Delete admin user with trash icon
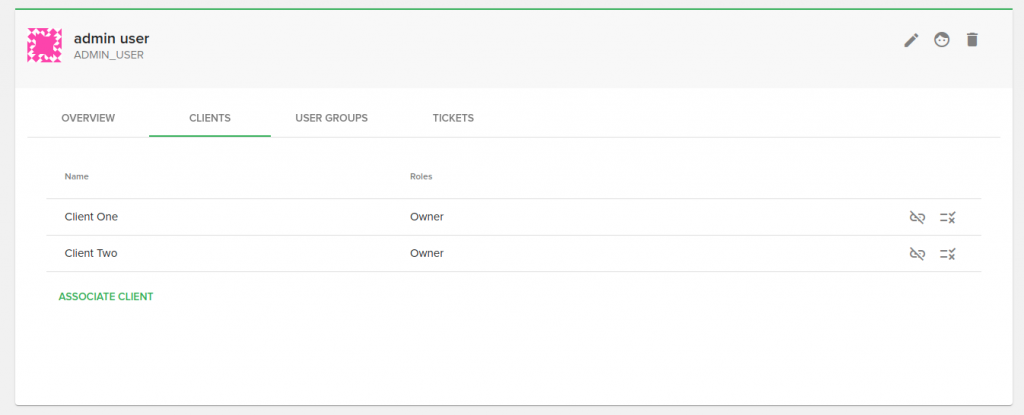Image resolution: width=1024 pixels, height=415 pixels. [972, 40]
